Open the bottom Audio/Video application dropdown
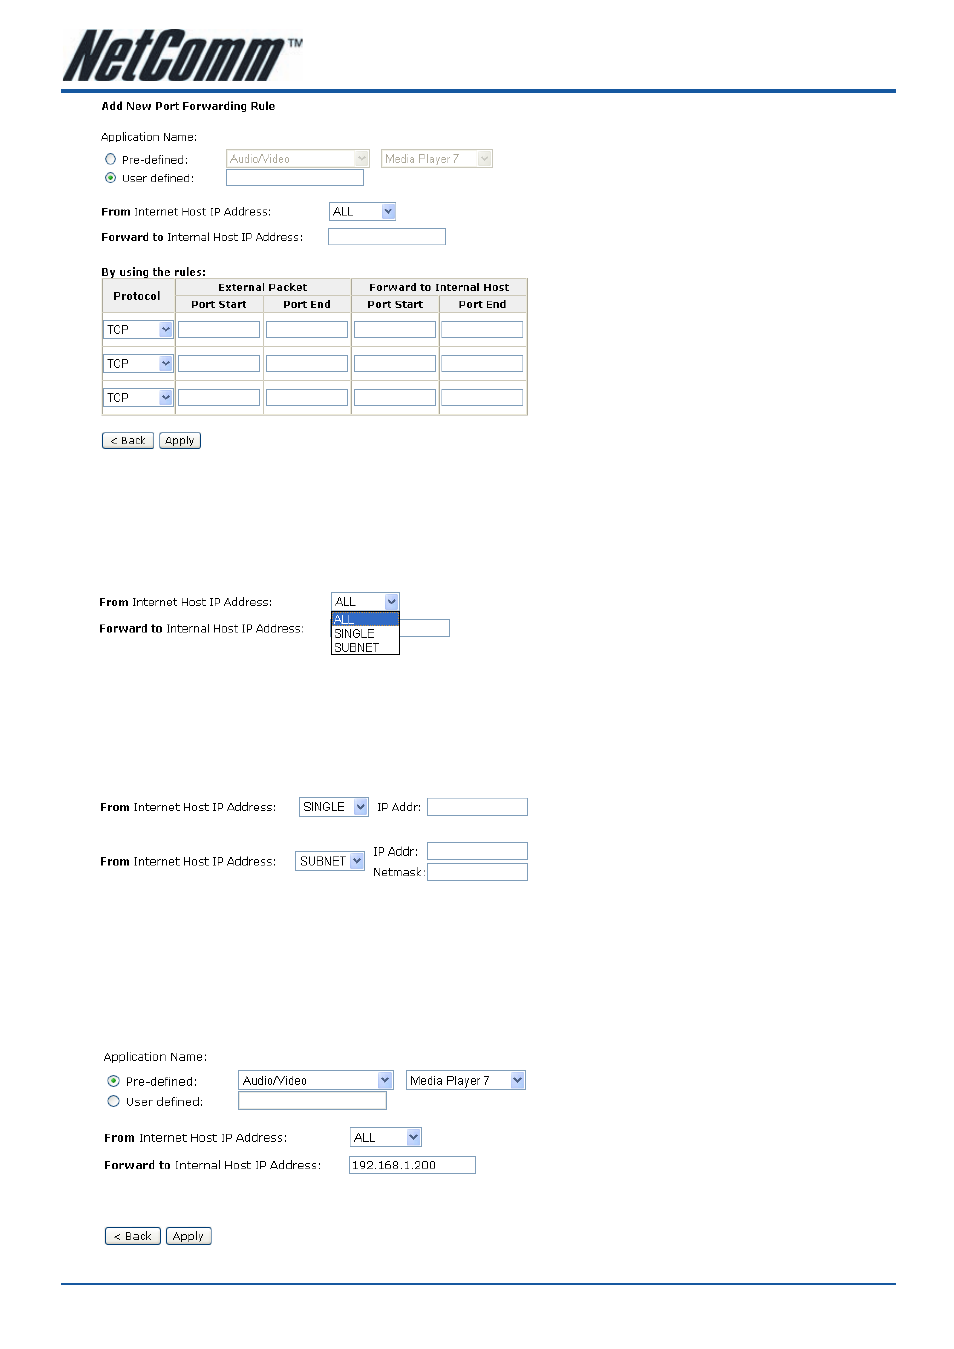Image resolution: width=954 pixels, height=1349 pixels. tap(316, 1080)
